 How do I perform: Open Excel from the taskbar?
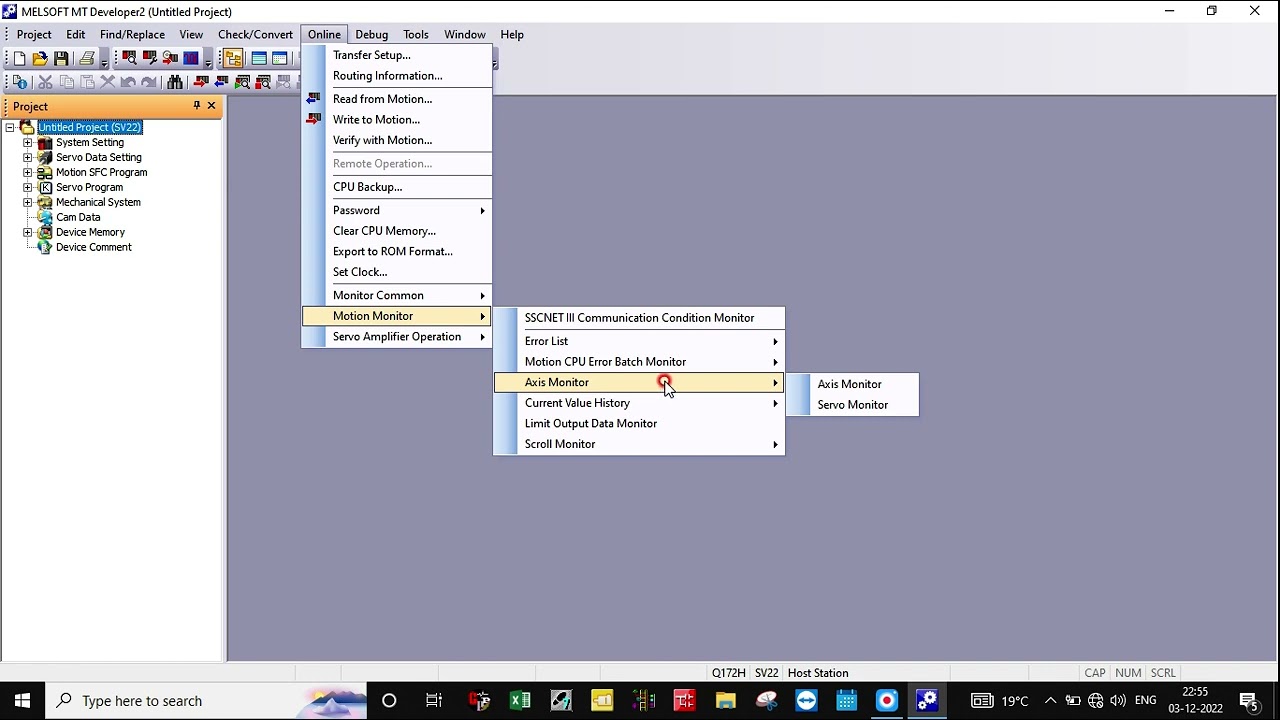pyautogui.click(x=520, y=700)
